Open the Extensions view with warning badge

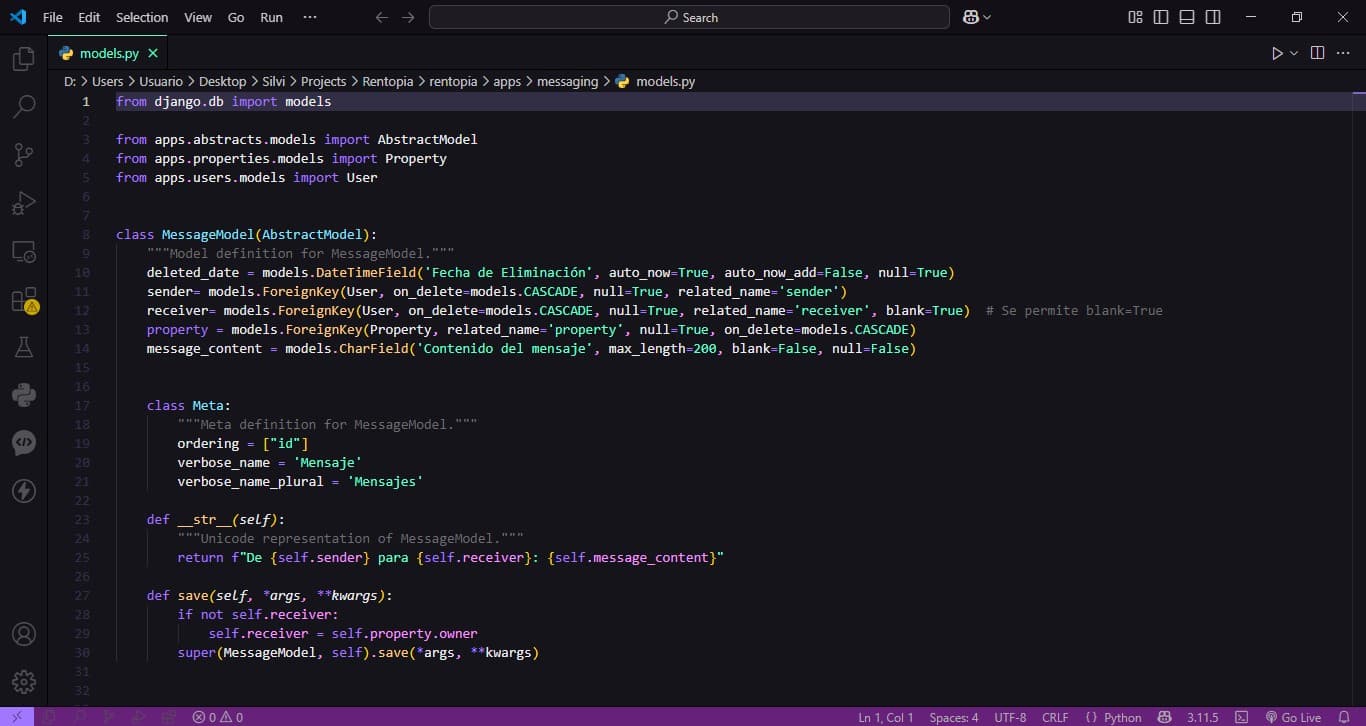(x=23, y=300)
